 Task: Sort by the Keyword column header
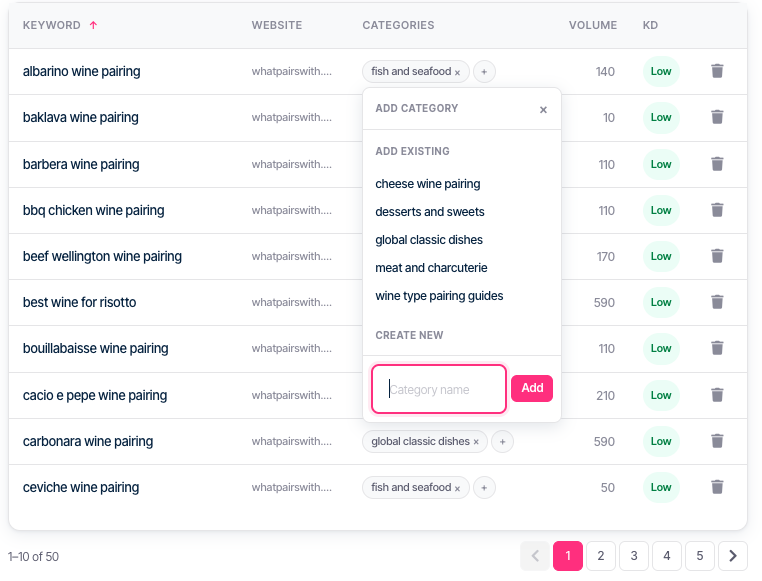click(52, 25)
